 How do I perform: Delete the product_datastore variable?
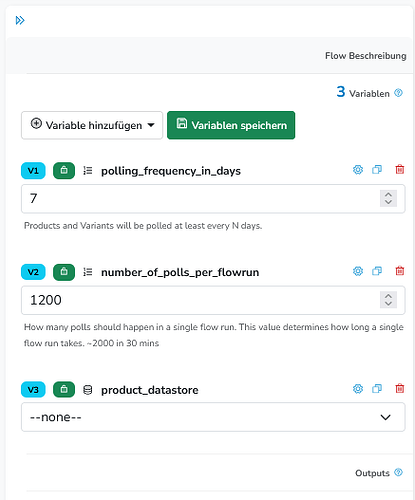click(x=400, y=389)
